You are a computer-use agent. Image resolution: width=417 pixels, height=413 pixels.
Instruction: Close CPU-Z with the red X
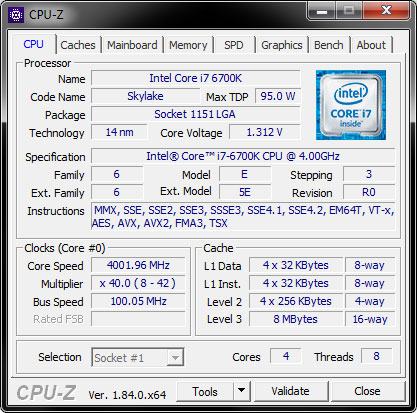coord(386,11)
